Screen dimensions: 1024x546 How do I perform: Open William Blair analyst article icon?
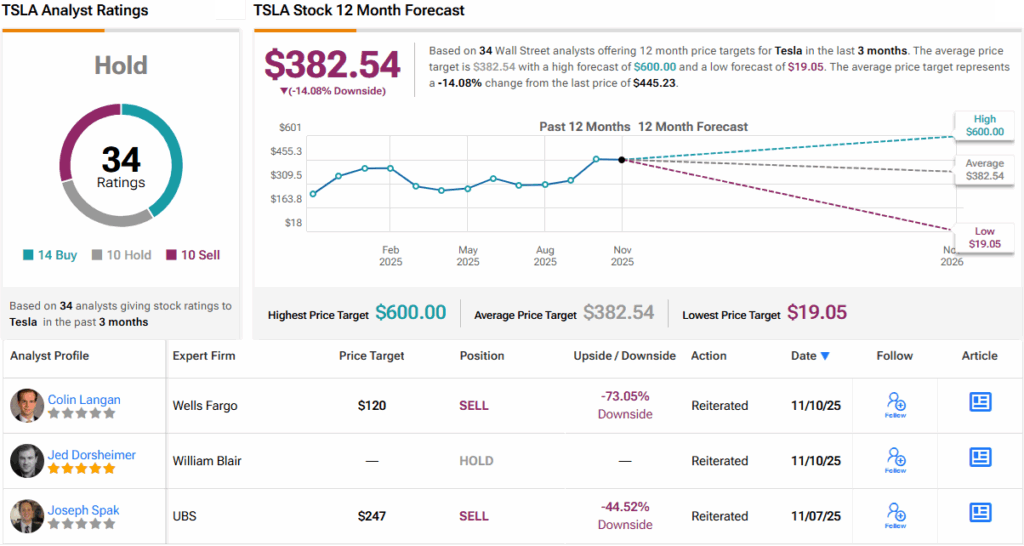(980, 457)
